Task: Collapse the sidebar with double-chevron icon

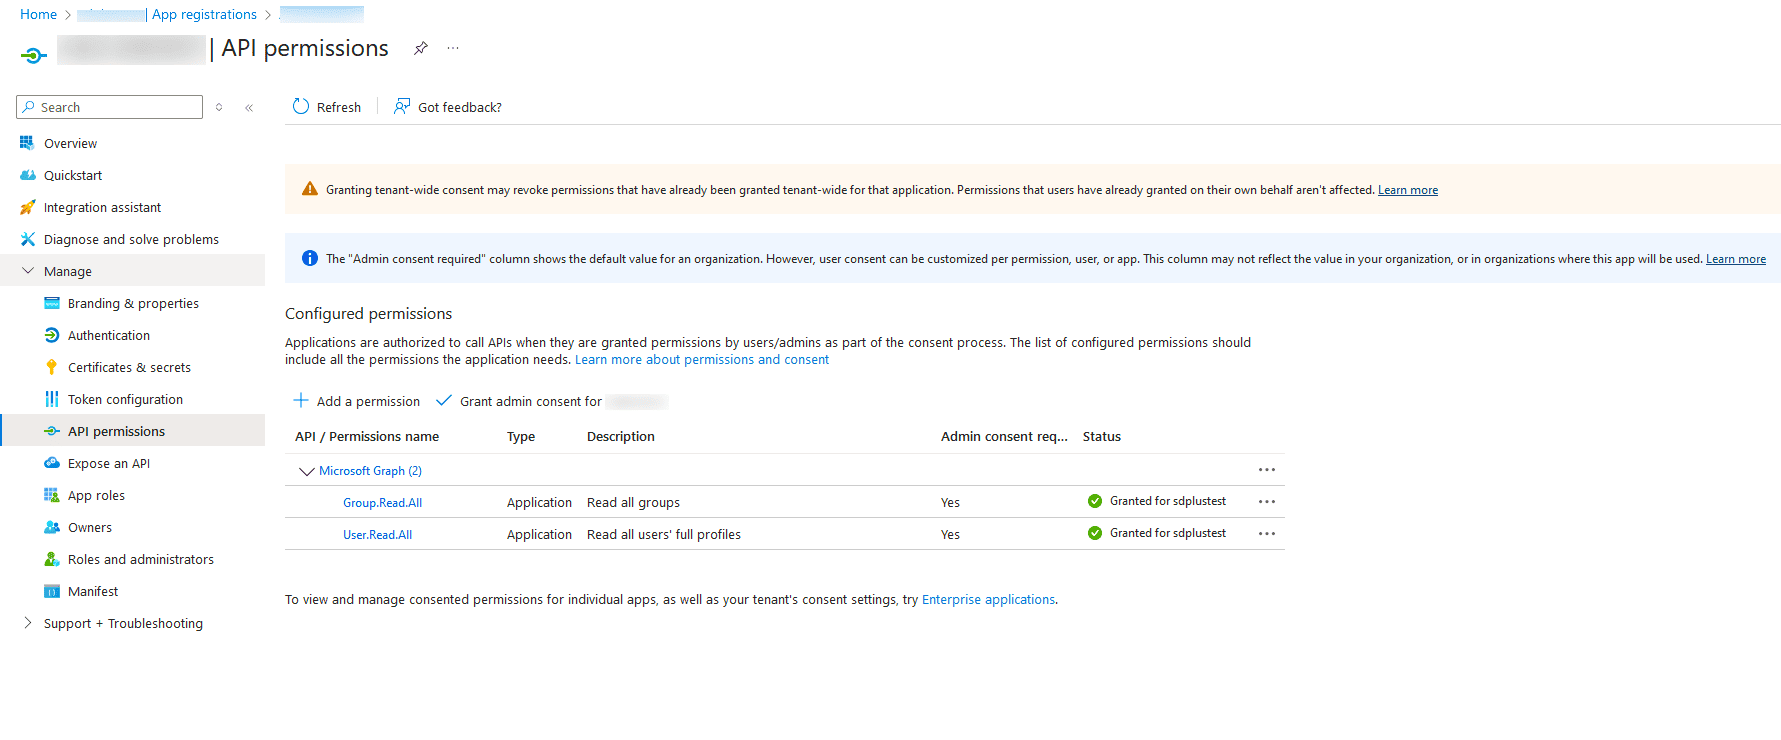Action: [x=249, y=108]
